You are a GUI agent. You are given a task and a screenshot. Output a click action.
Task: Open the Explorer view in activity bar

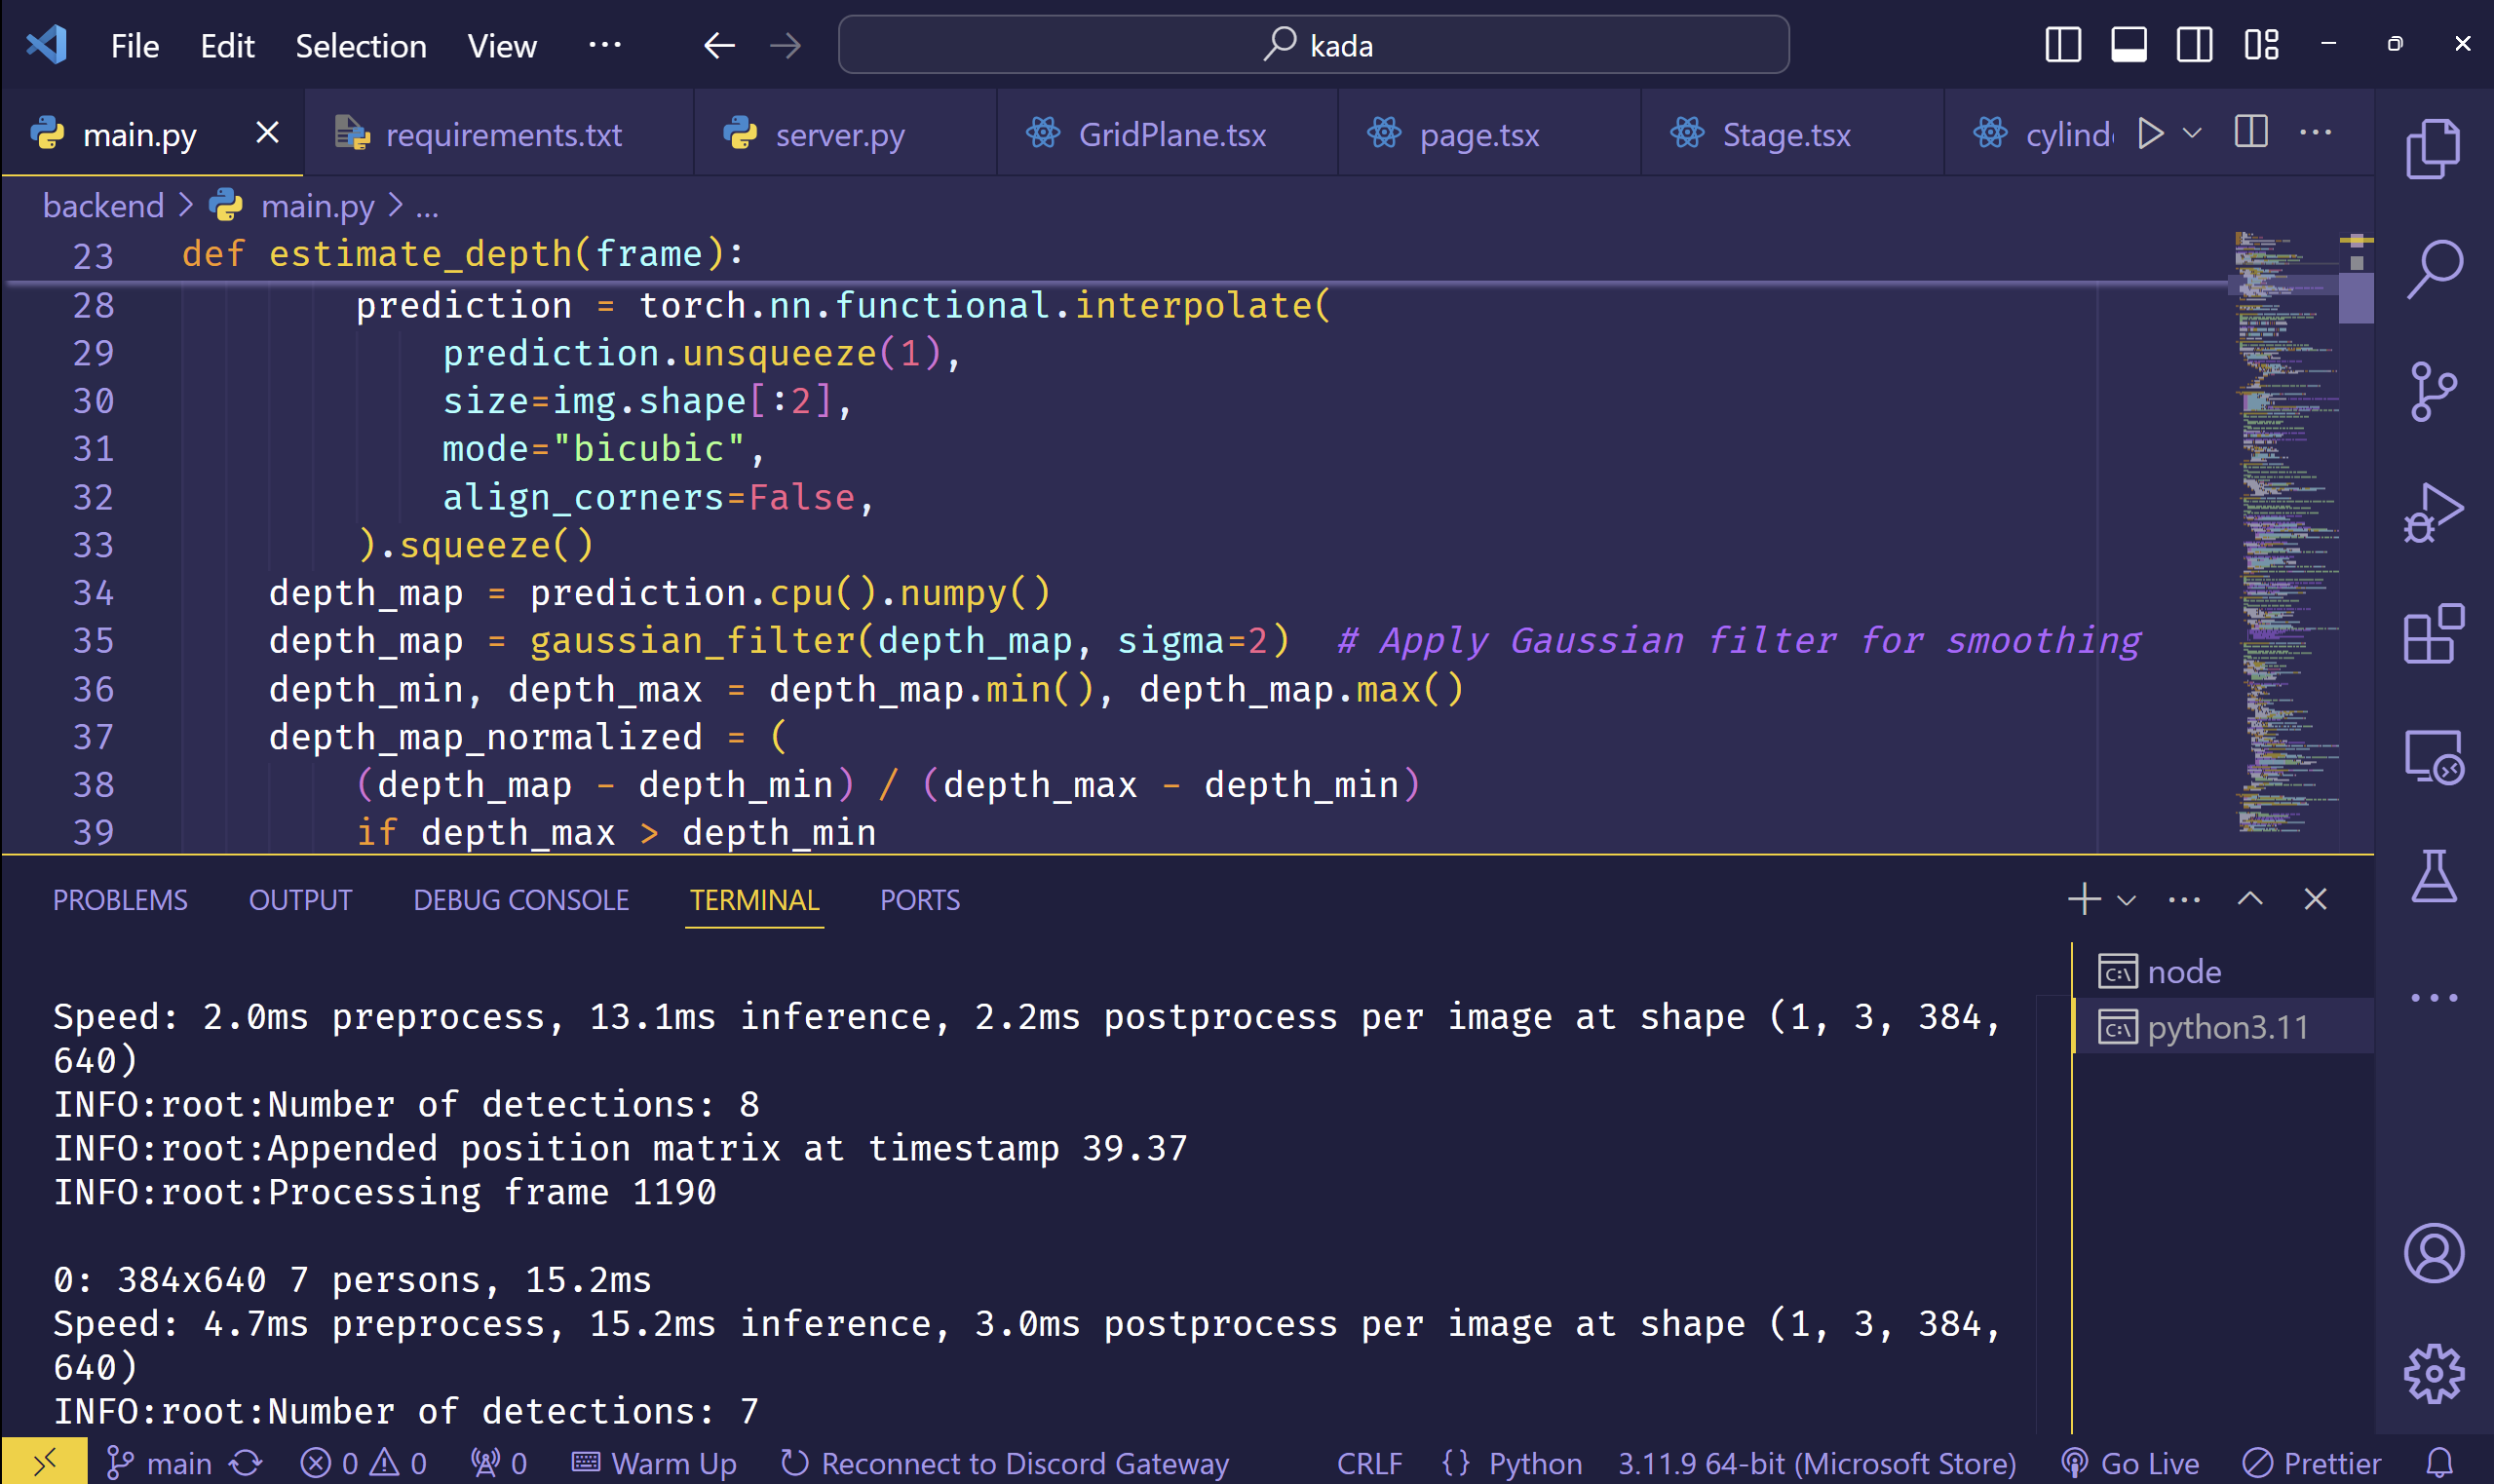coord(2432,150)
